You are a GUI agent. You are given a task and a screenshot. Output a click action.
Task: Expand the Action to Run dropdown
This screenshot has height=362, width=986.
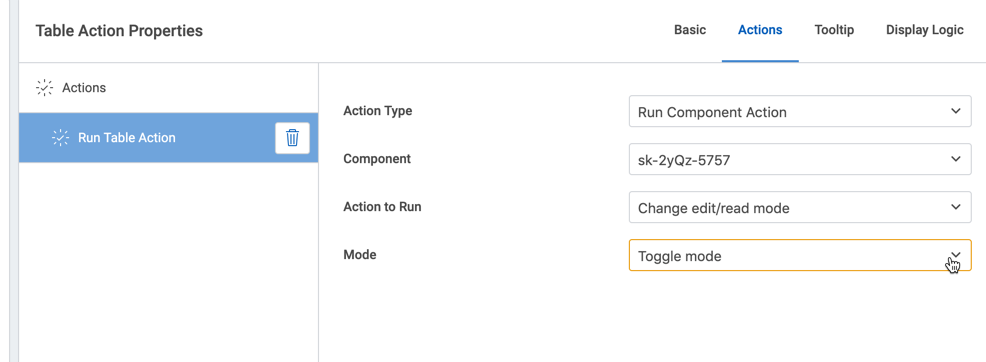[800, 207]
